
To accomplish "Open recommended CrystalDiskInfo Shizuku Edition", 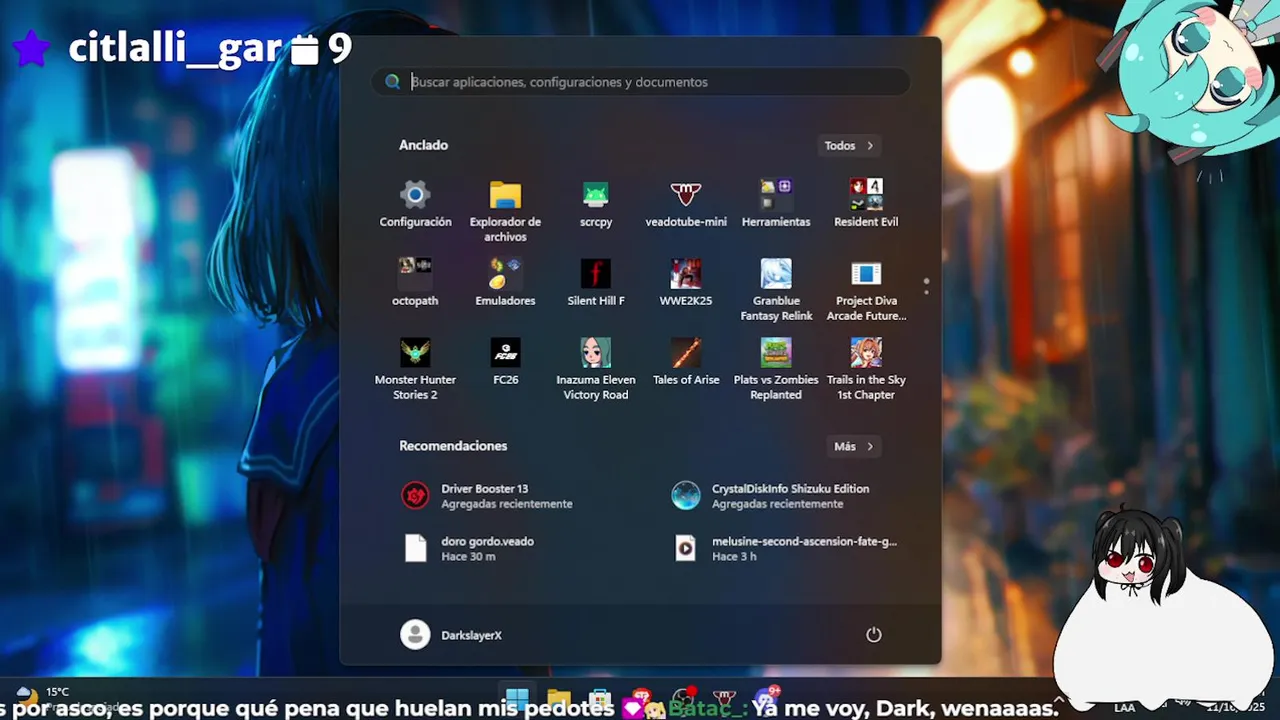I will click(x=775, y=496).
